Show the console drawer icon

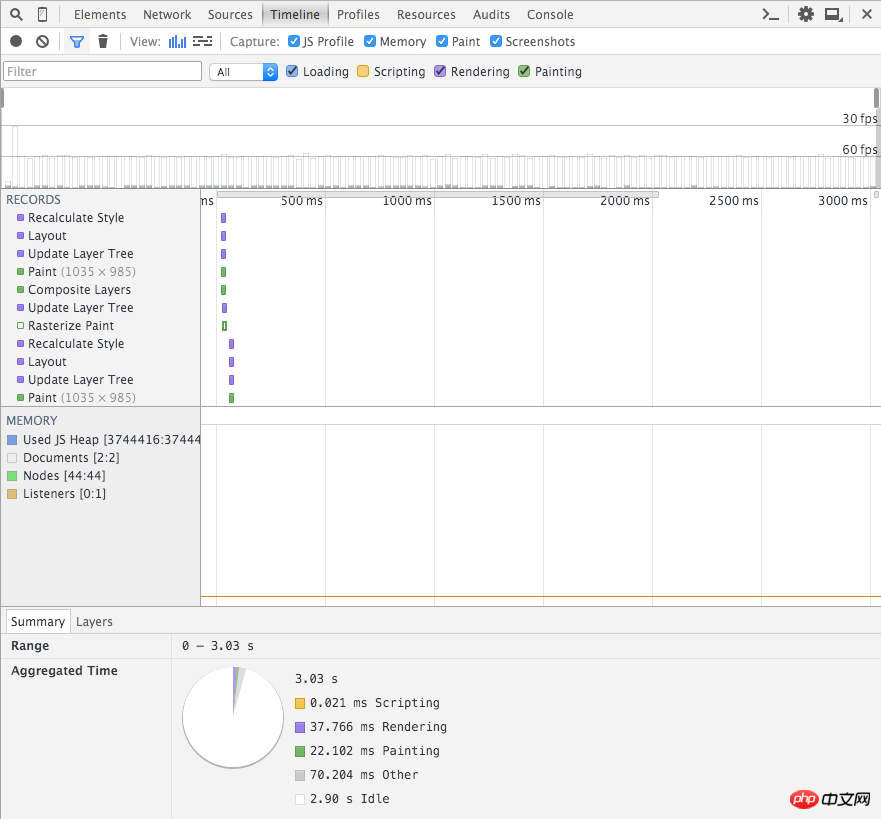point(770,14)
